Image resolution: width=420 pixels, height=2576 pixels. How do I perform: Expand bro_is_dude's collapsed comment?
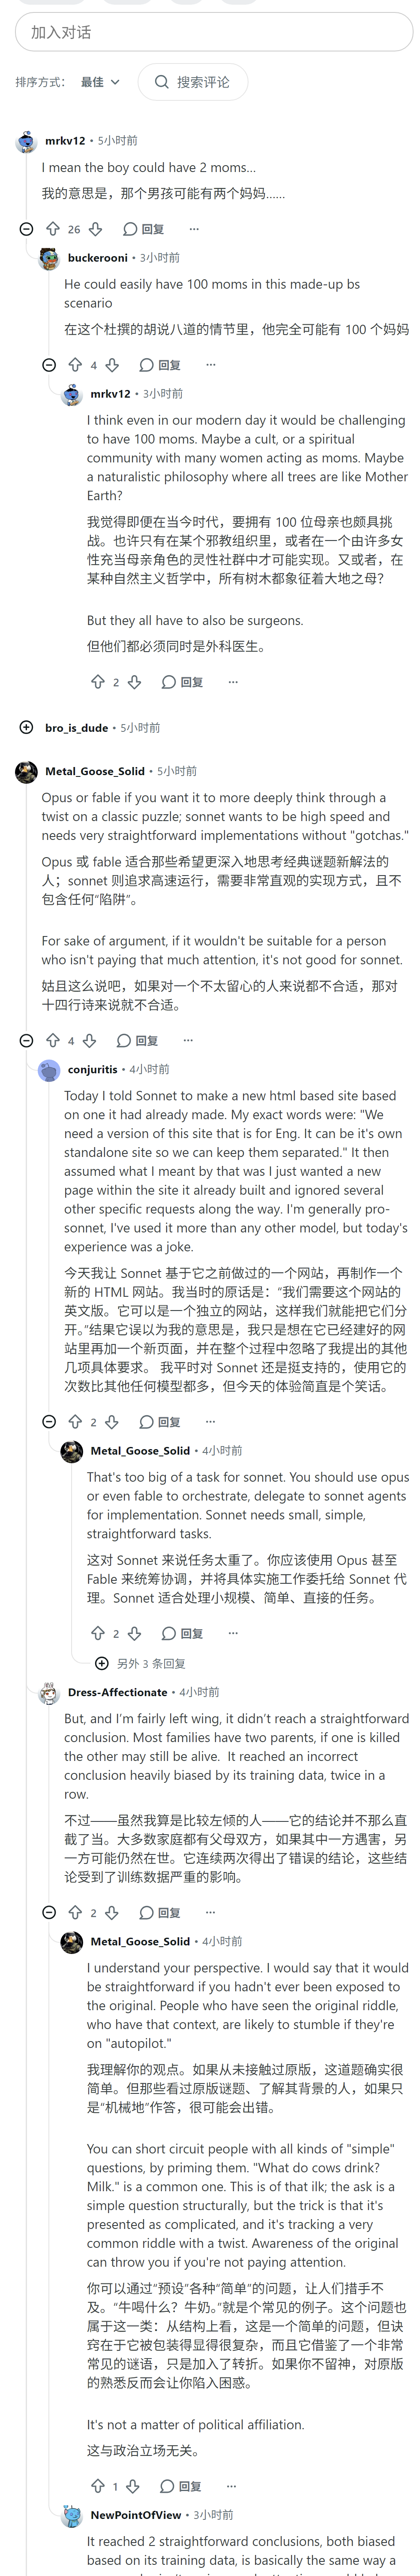27,727
